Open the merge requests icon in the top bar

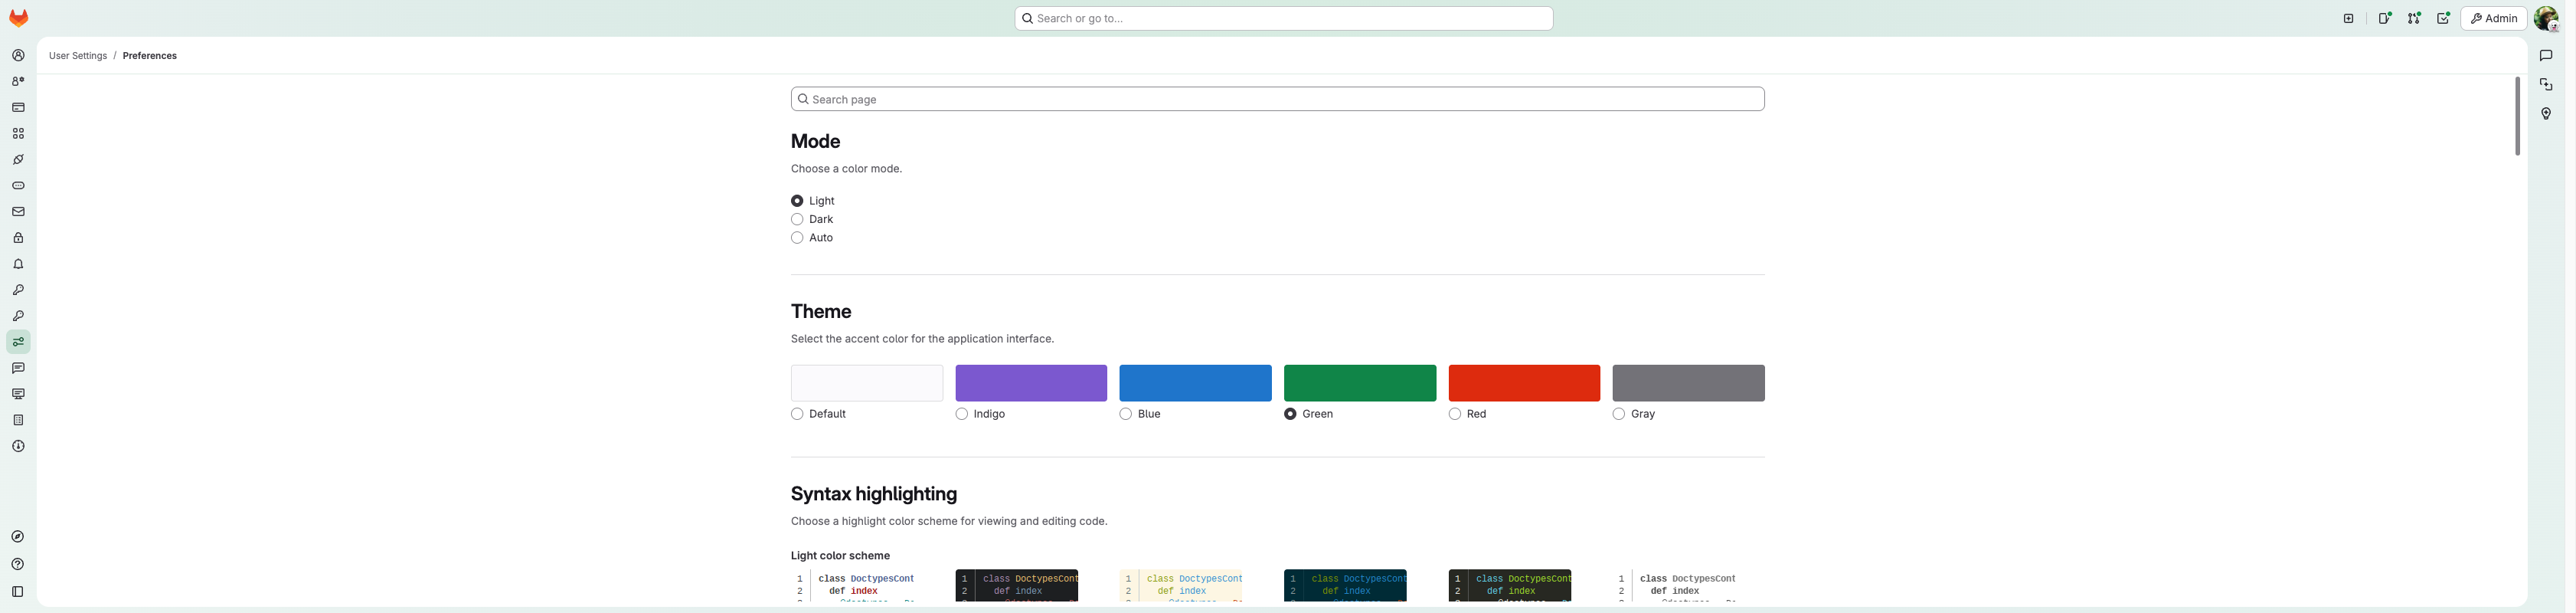point(2414,18)
